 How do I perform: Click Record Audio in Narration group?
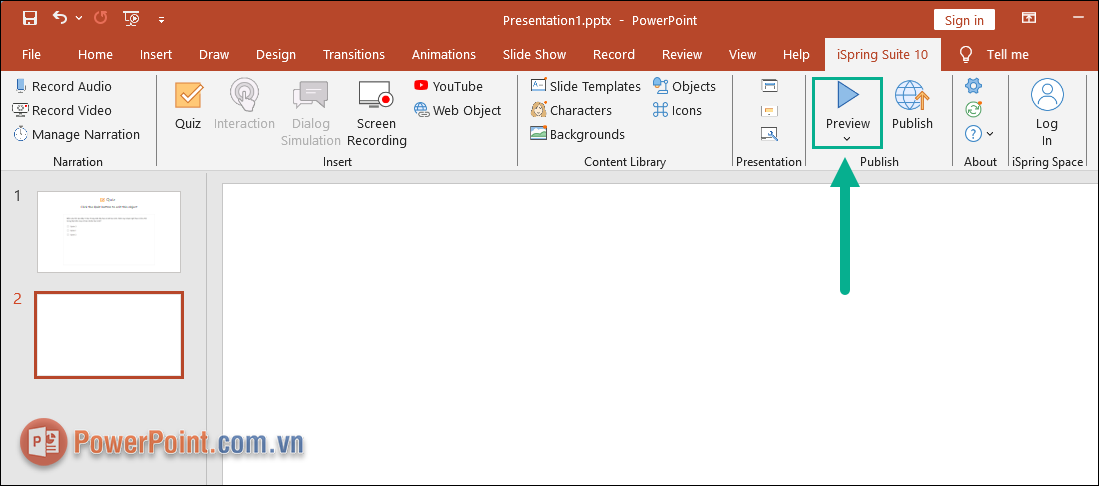62,86
